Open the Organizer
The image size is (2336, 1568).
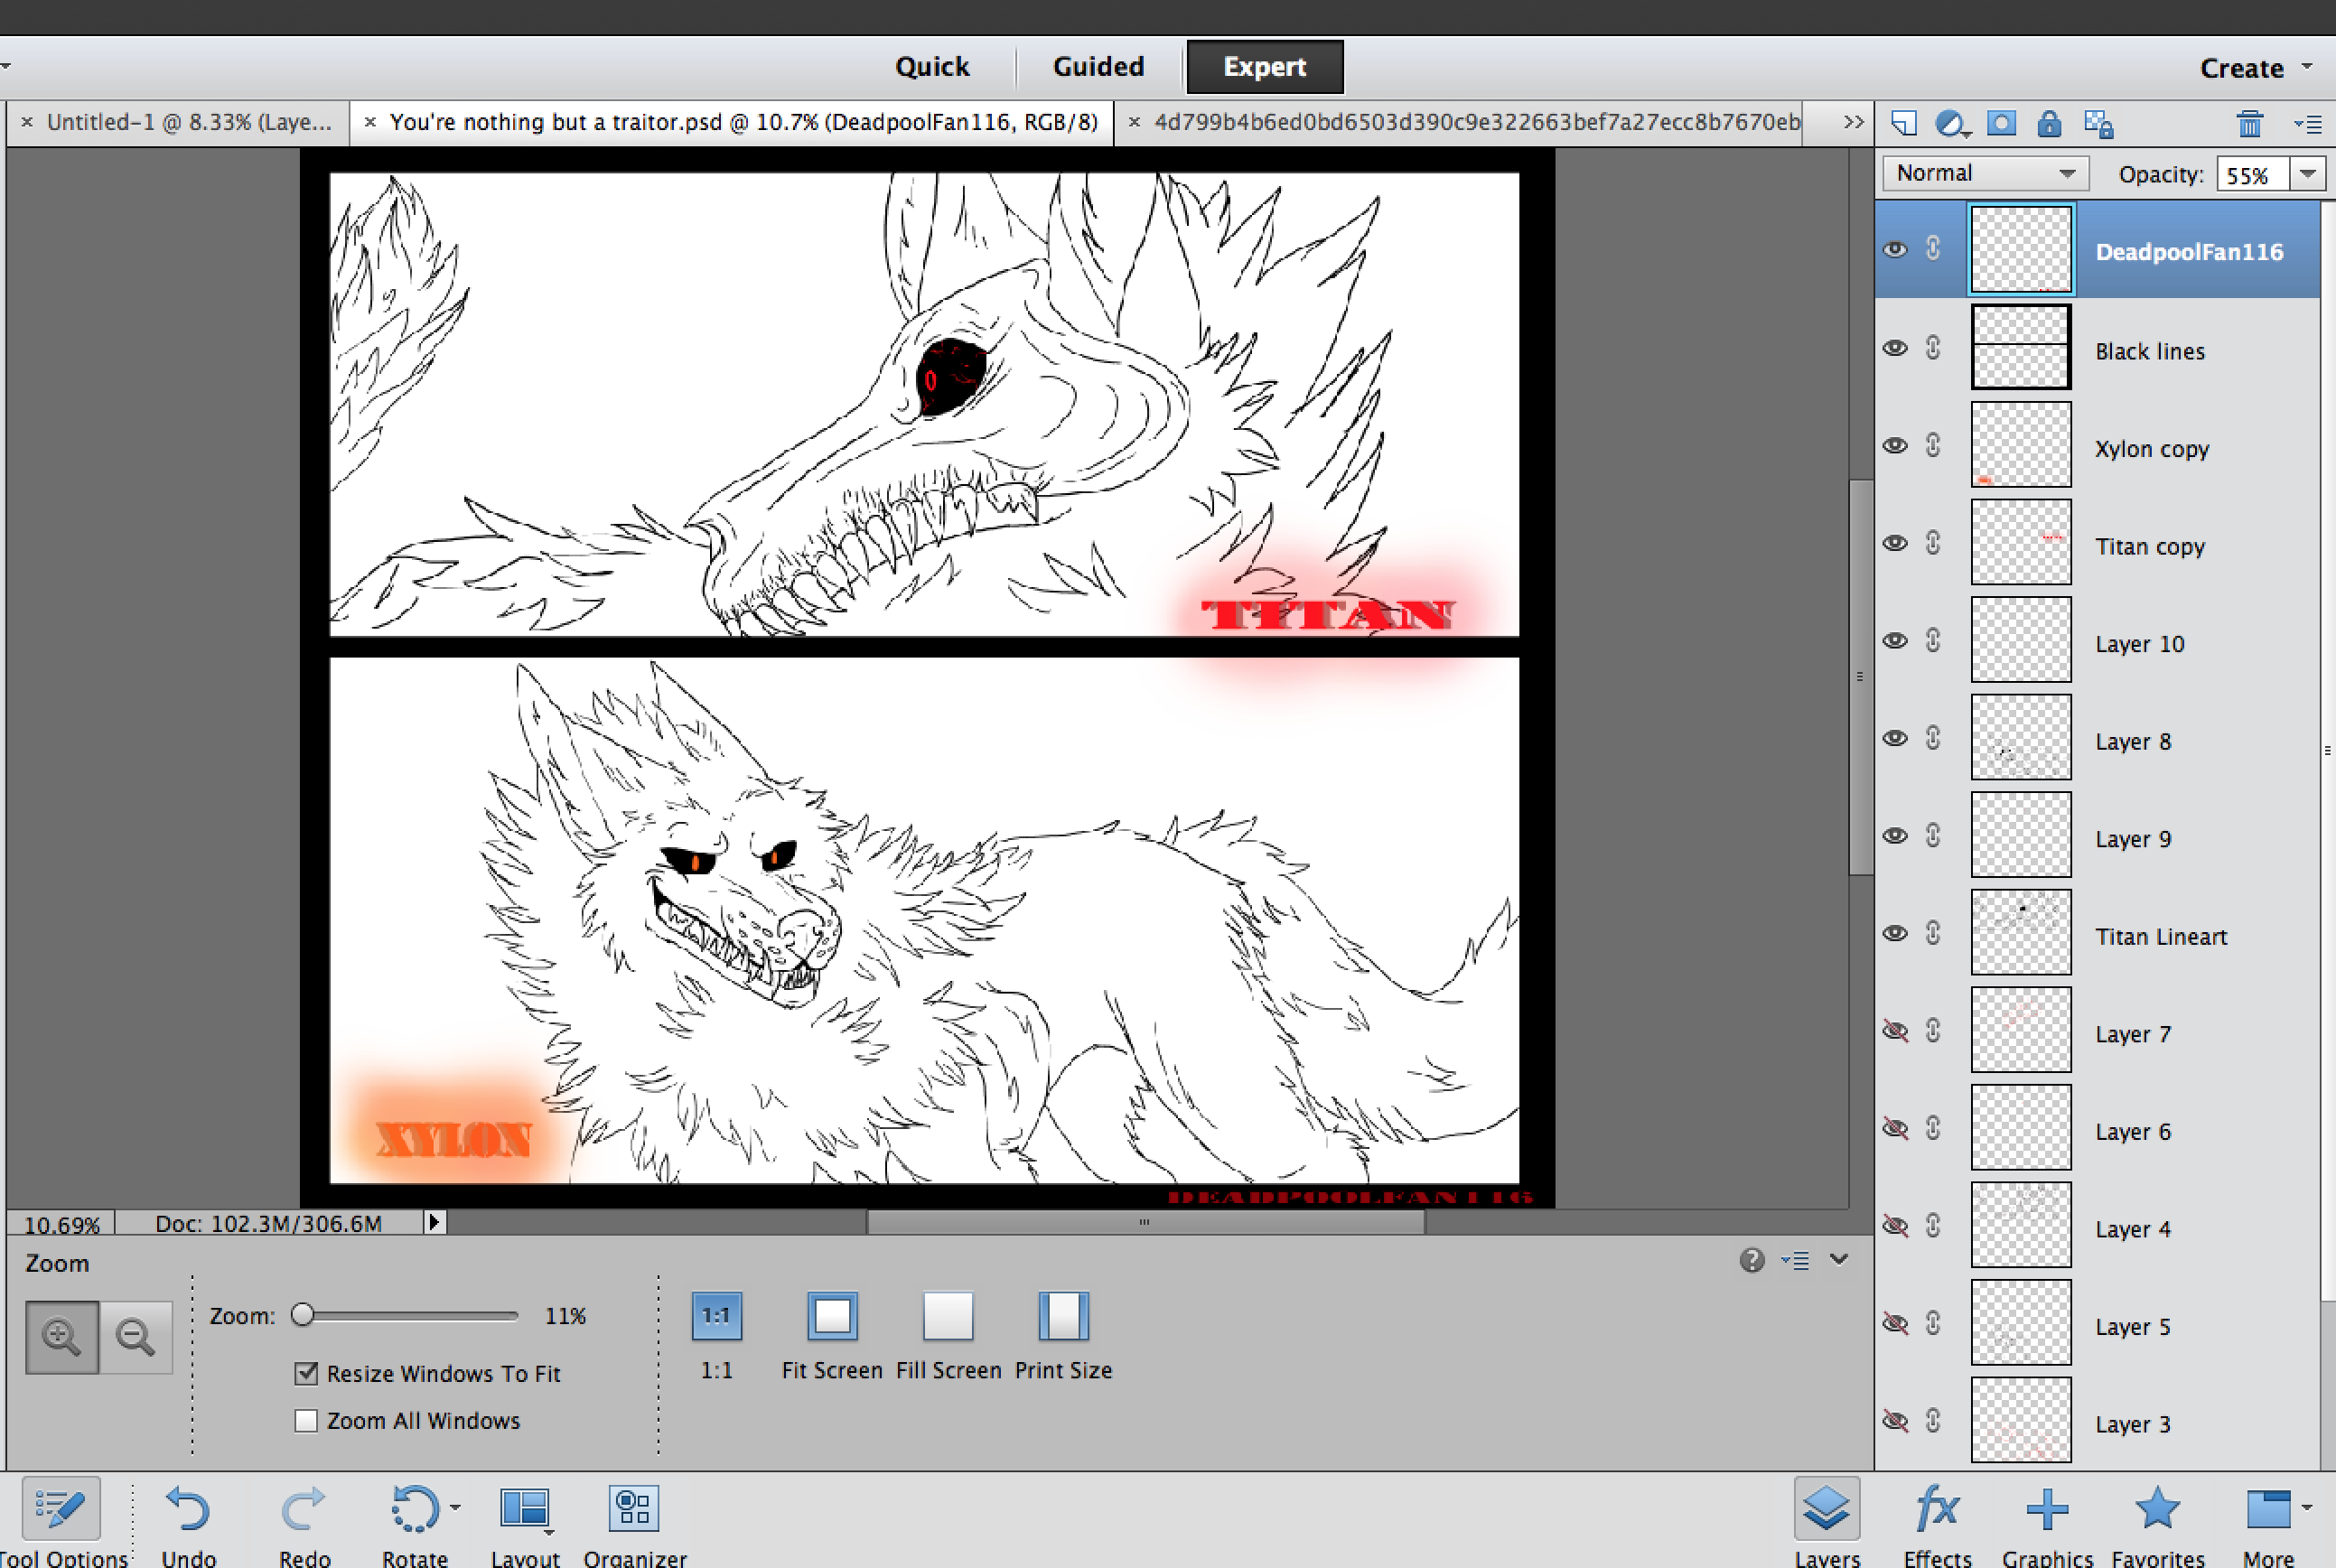[x=634, y=1509]
